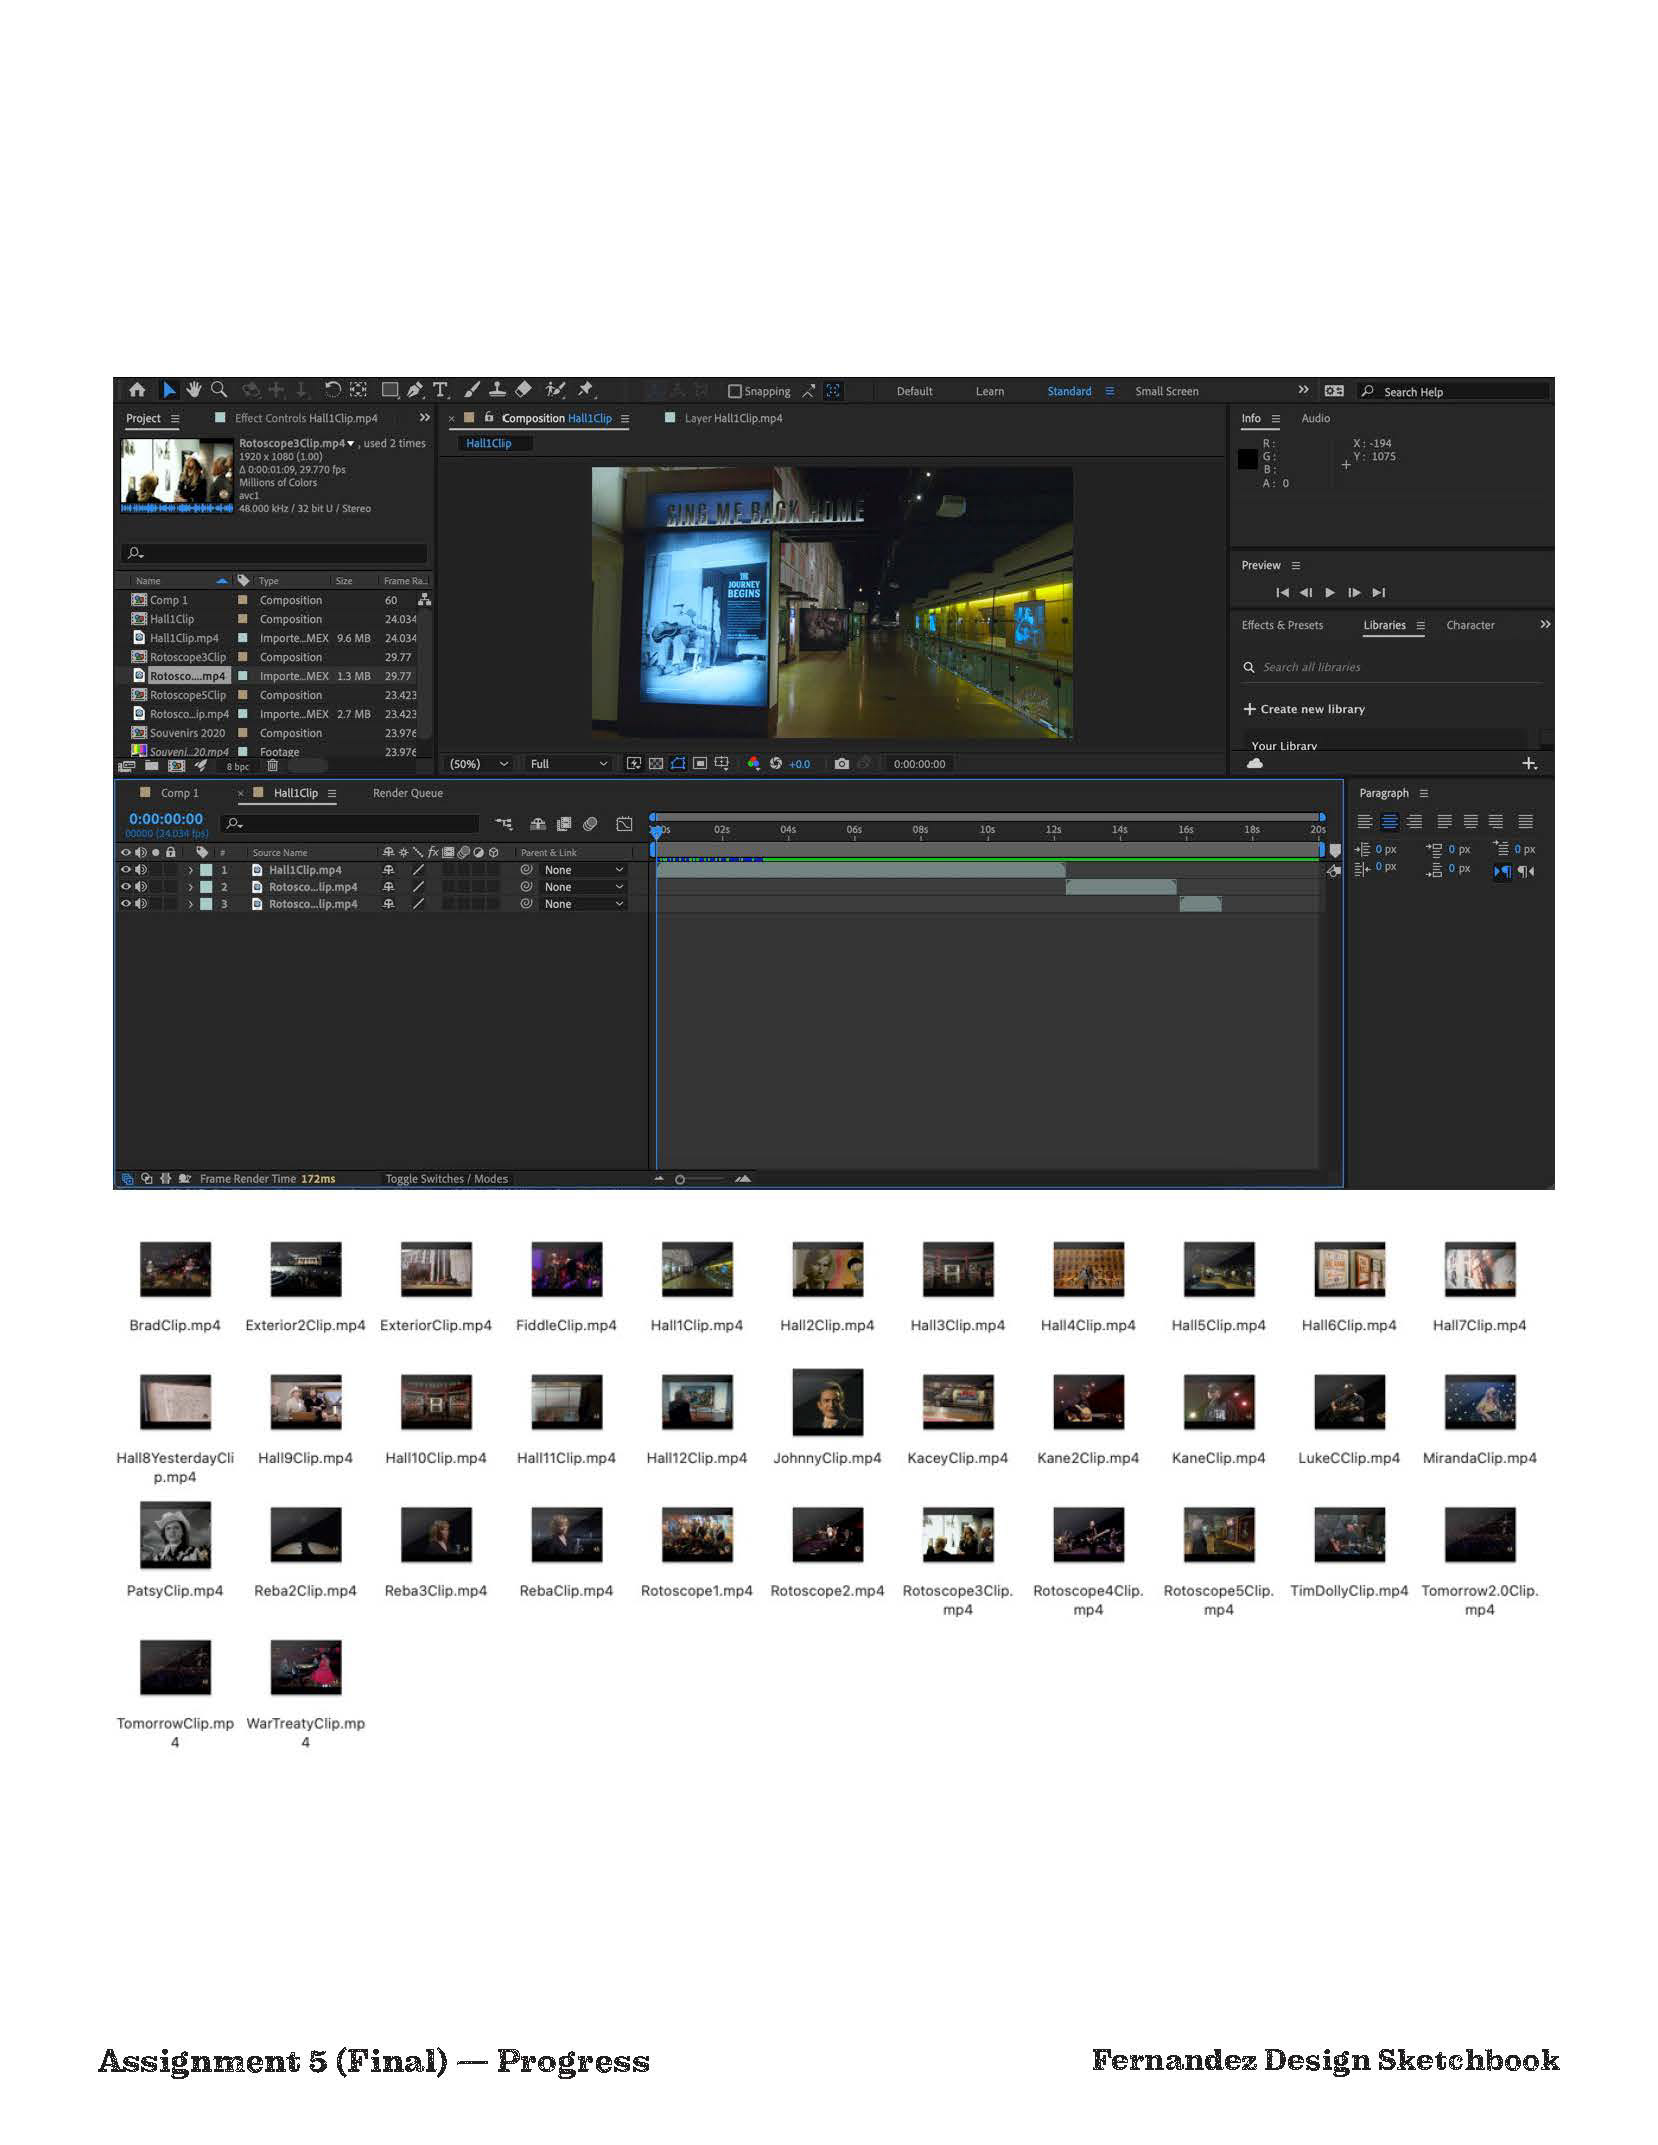
Task: Hide video of layer 1 Hall1Clip.mp4
Action: pyautogui.click(x=126, y=870)
